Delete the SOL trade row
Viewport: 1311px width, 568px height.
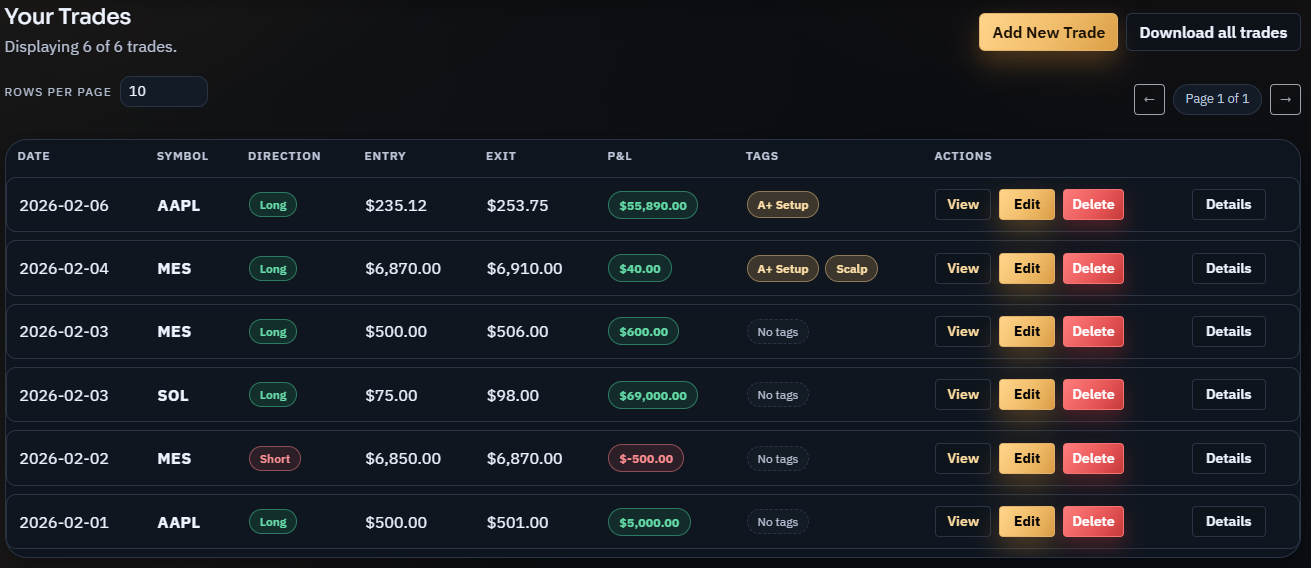tap(1093, 394)
